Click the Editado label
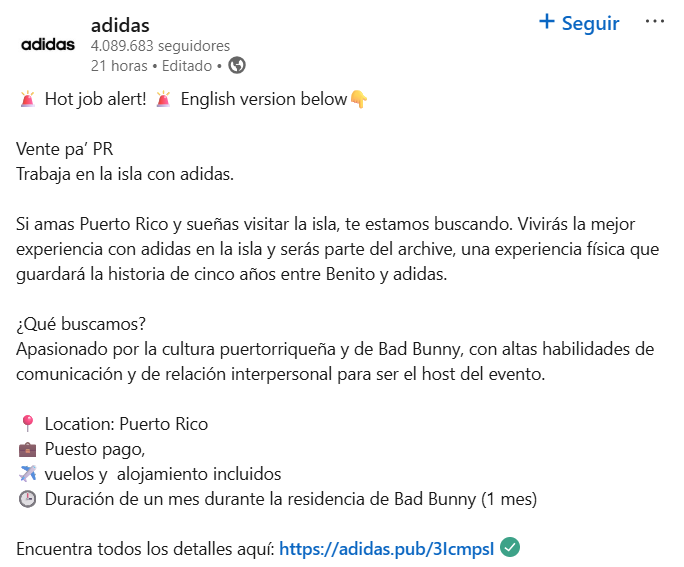The image size is (684, 567). point(187,66)
